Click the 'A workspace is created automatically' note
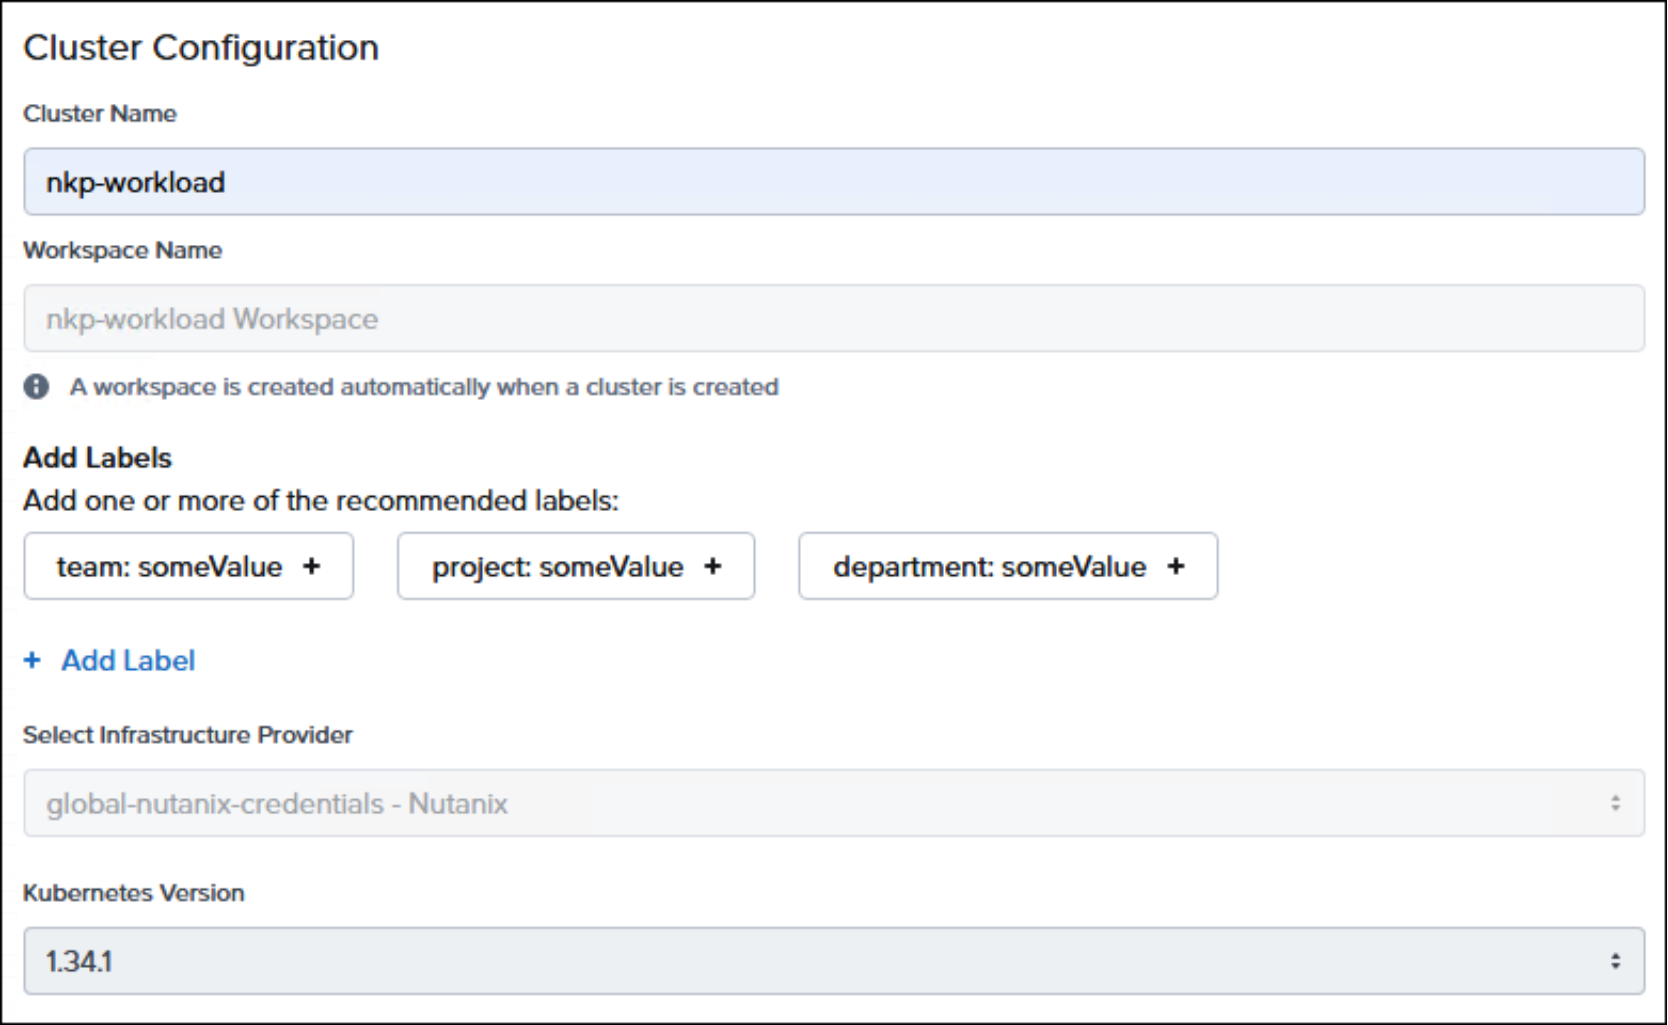 (424, 387)
